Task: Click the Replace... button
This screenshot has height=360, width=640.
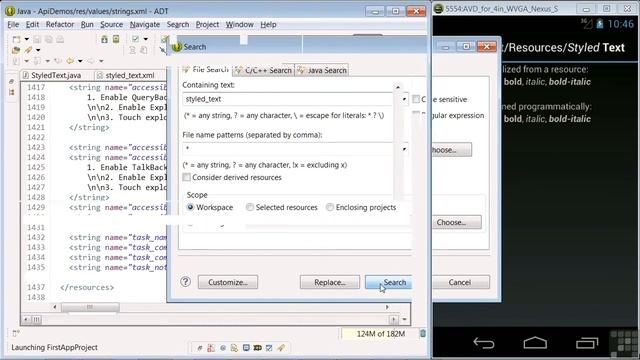Action: click(x=330, y=282)
